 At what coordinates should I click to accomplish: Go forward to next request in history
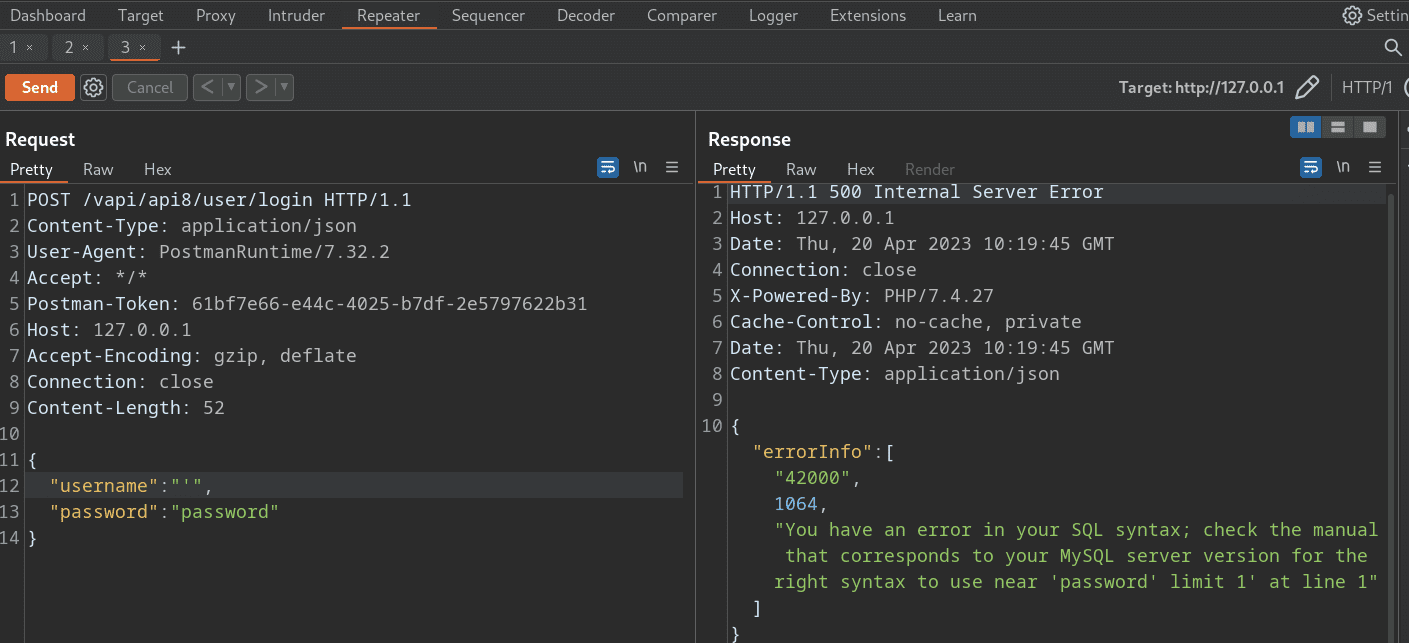[x=260, y=87]
